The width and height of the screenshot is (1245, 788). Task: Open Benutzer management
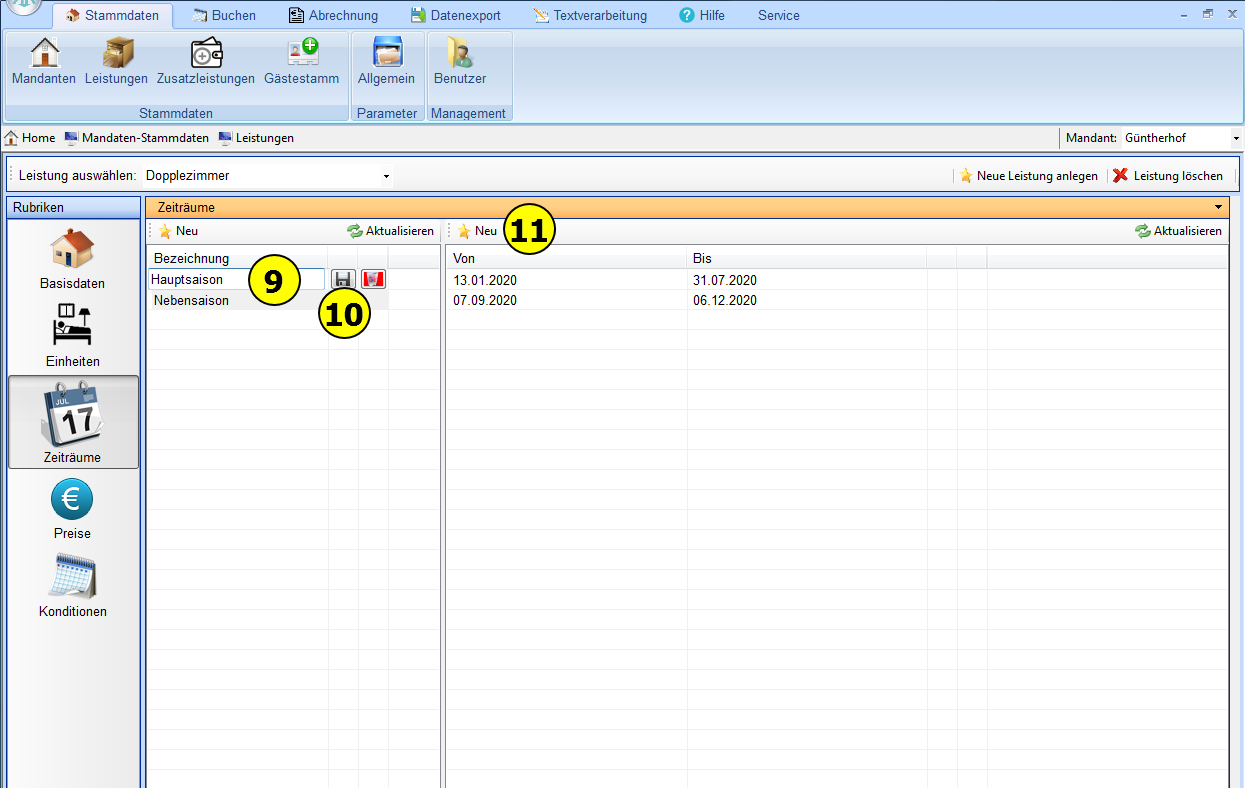460,60
